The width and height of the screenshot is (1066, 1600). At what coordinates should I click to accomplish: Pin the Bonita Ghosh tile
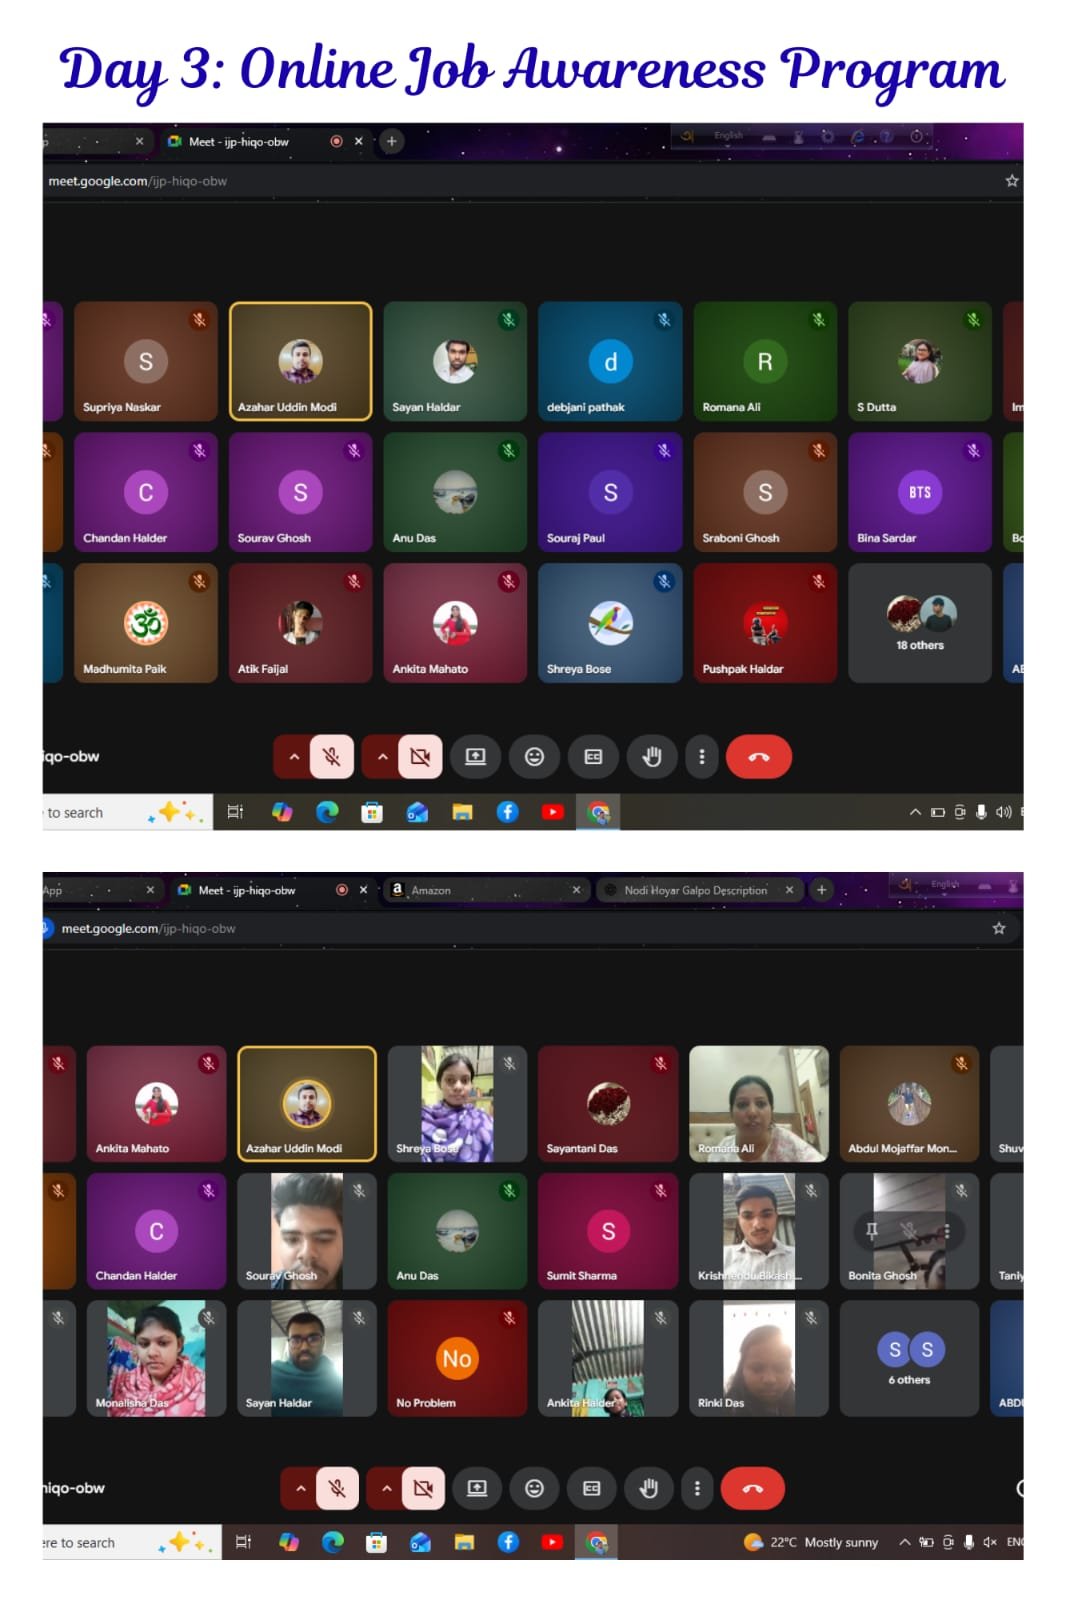tap(871, 1231)
